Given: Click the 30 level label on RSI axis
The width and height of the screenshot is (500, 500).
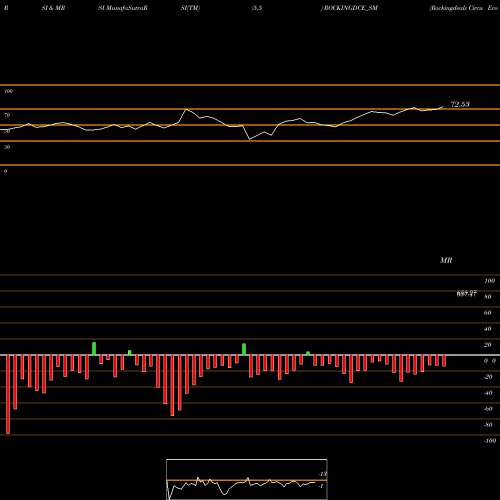Looking at the screenshot, I should click(7, 147).
